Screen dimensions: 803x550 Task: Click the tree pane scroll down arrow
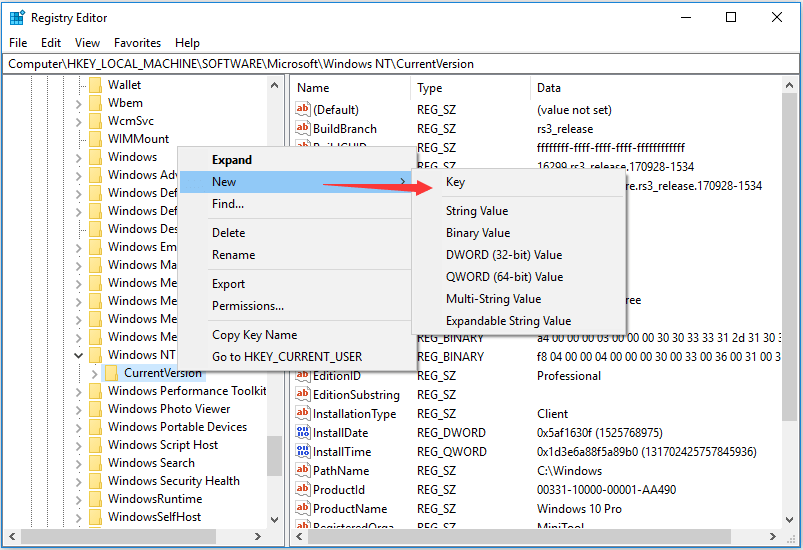click(x=274, y=519)
